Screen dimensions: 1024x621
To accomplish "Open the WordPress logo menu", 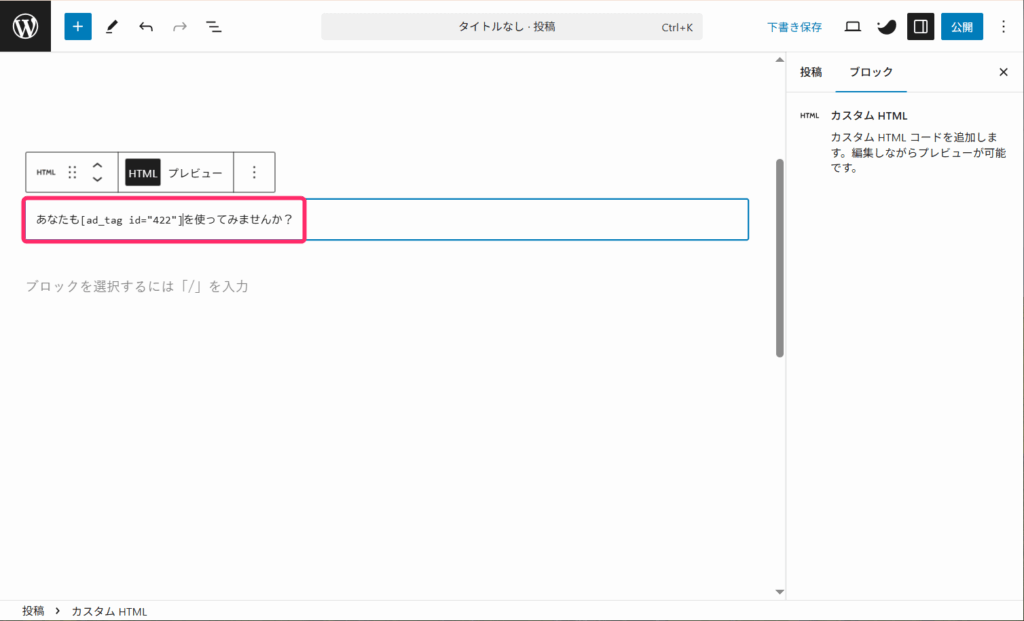I will click(25, 26).
